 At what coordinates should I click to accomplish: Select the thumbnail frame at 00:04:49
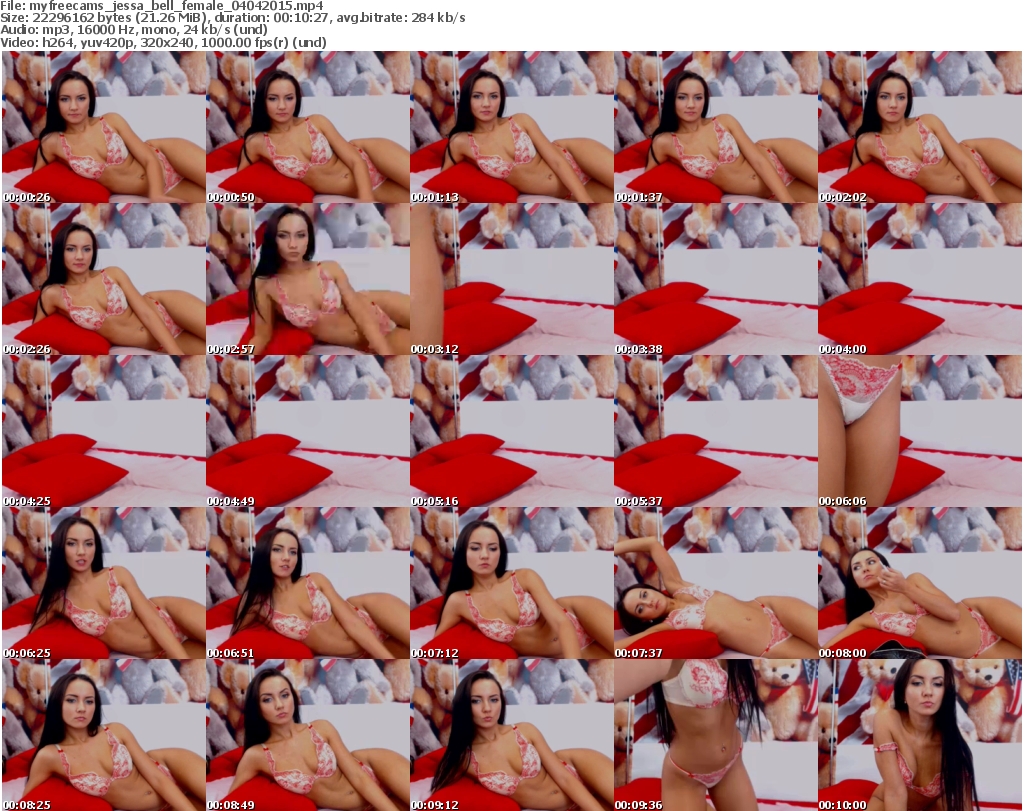308,432
